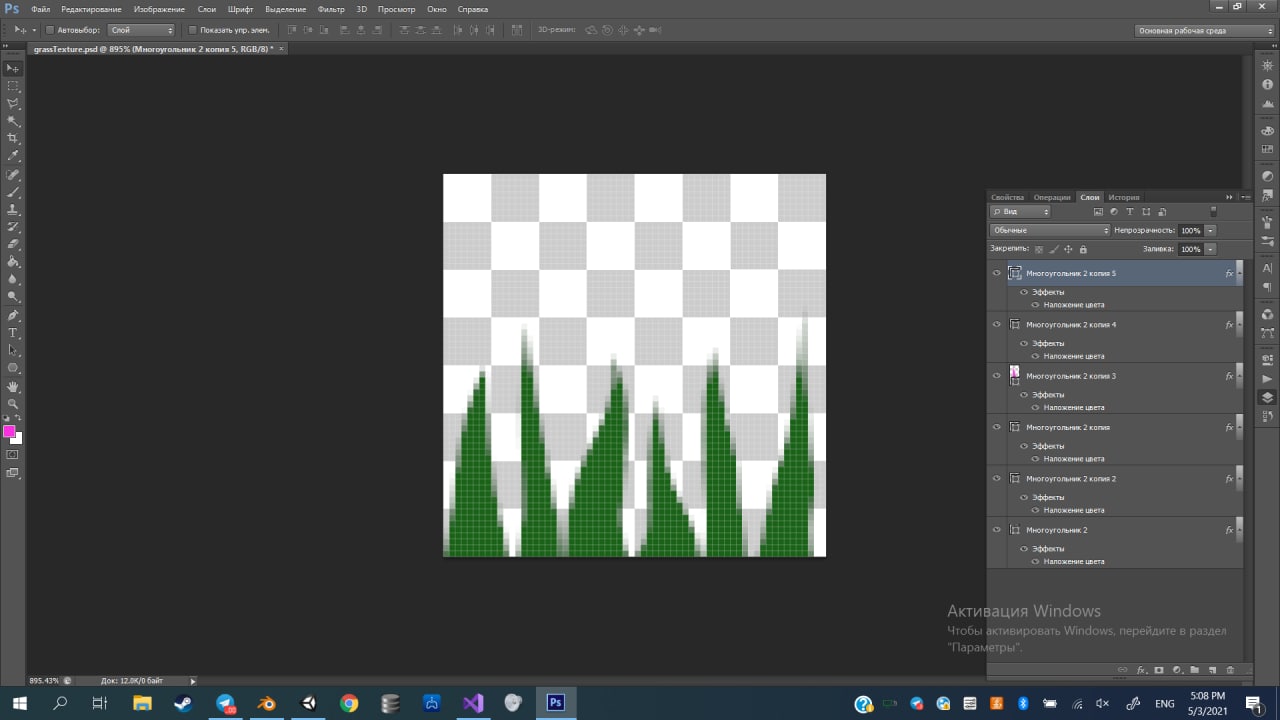Click the background white color swatch

(x=17, y=438)
